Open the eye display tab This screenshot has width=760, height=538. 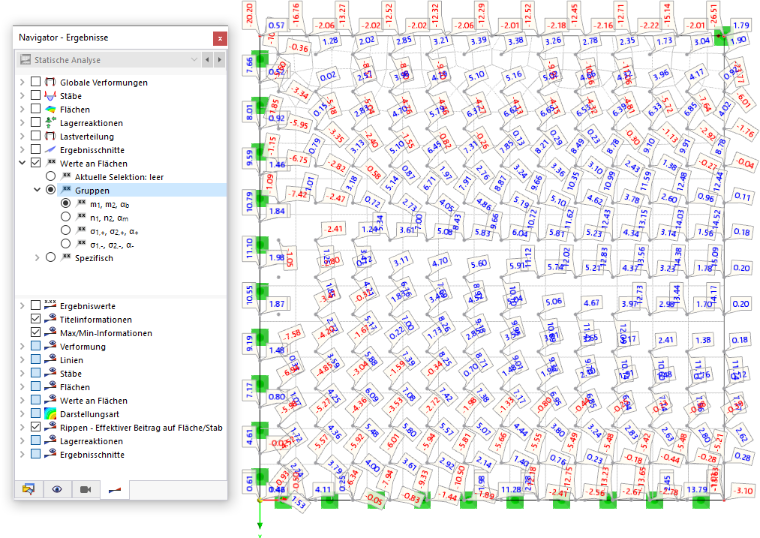click(57, 489)
